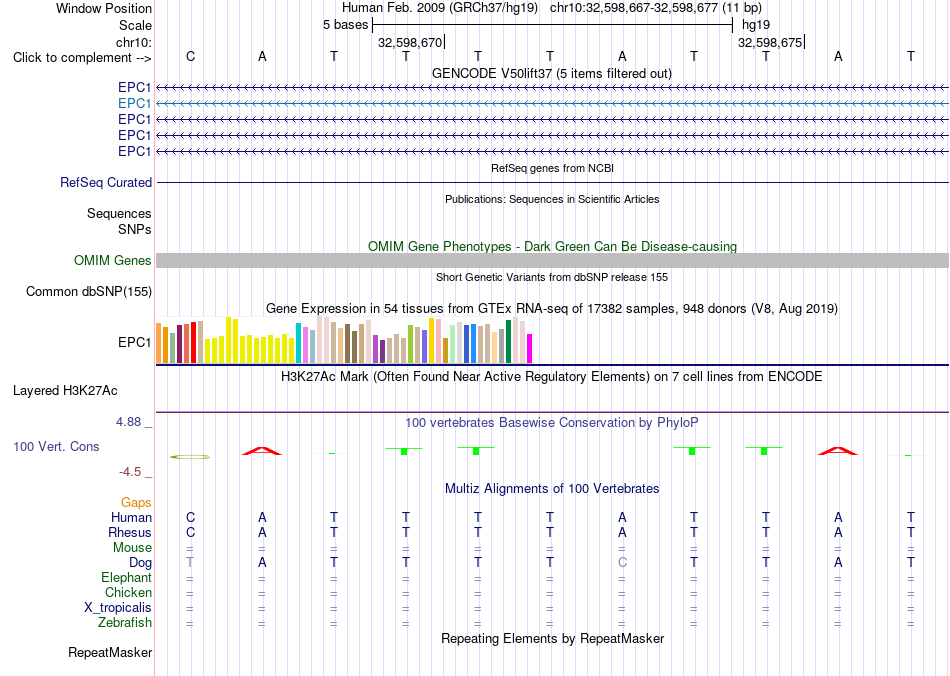Click the magenta bar in the GTEx chart
Screen dimensions: 950x676
click(x=529, y=349)
